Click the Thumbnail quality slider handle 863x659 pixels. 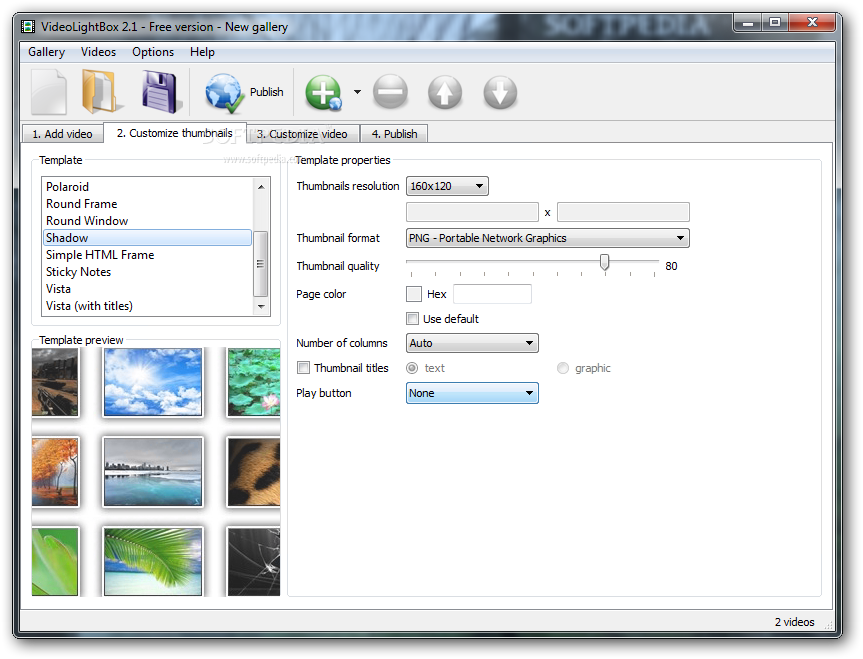pos(604,263)
